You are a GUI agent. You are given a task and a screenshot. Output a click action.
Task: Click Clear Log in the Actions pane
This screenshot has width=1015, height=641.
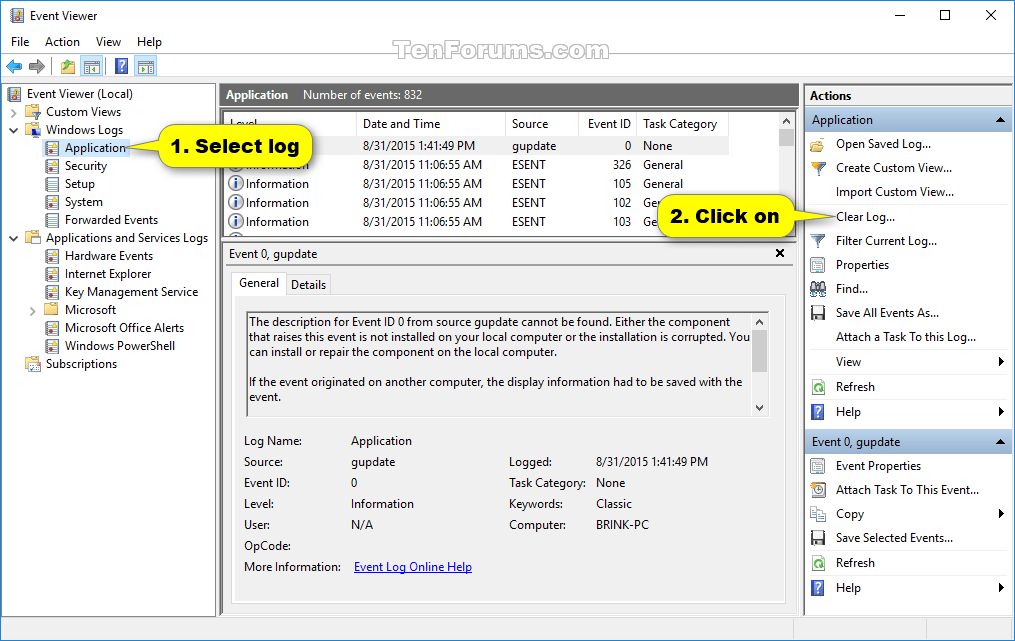coord(863,217)
